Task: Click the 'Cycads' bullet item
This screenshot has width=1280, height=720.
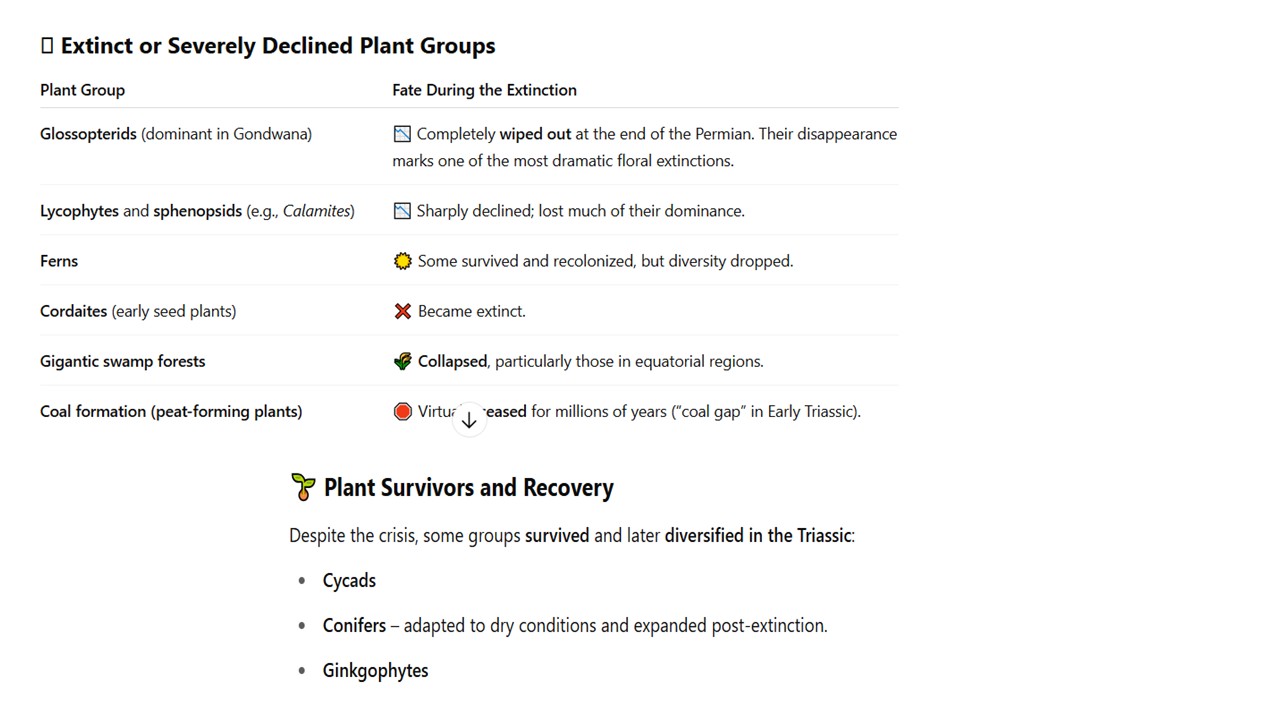Action: pyautogui.click(x=349, y=581)
